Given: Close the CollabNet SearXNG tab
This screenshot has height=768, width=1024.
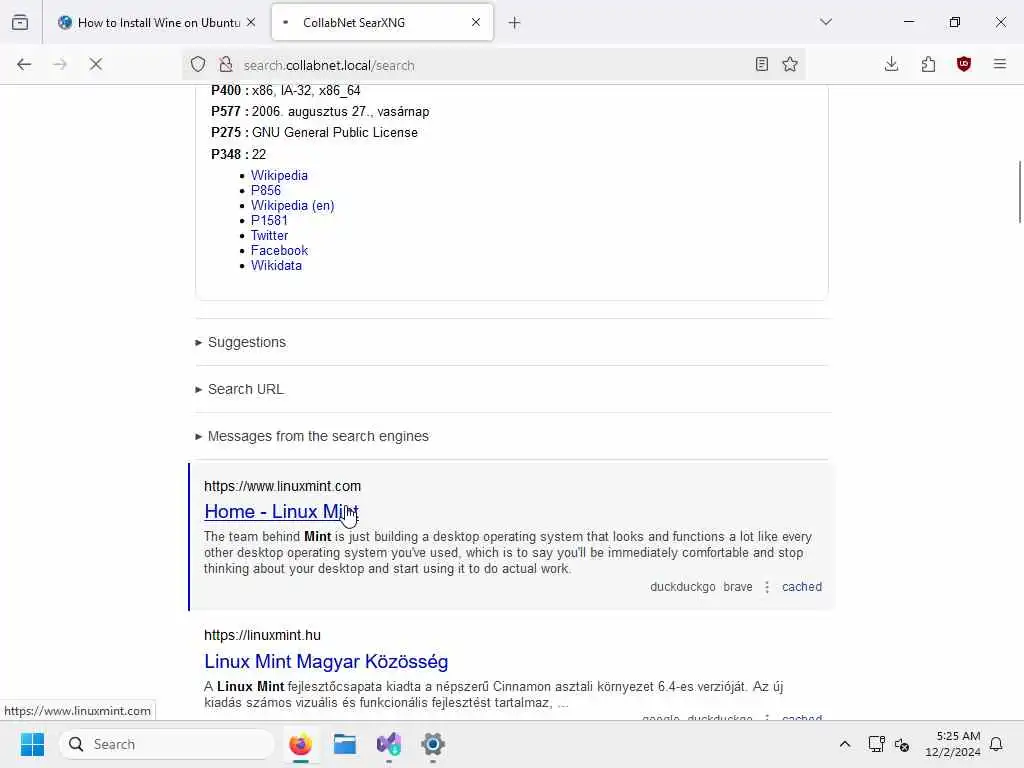Looking at the screenshot, I should (x=476, y=23).
